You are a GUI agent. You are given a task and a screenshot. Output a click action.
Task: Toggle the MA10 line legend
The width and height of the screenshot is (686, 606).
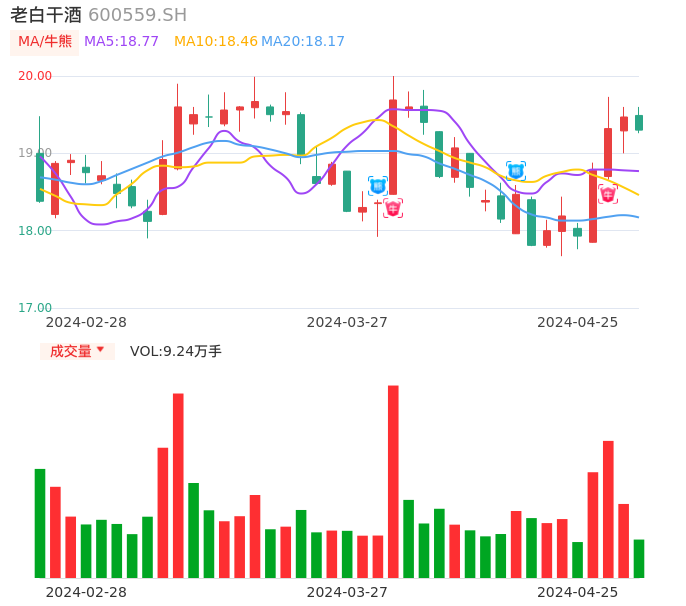pos(215,42)
